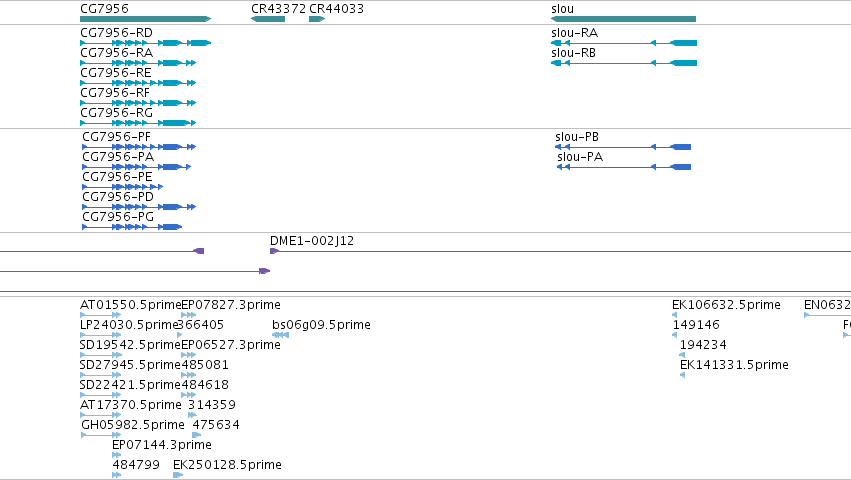
Task: Select EST SD19542.5prime label
Action: (x=130, y=345)
